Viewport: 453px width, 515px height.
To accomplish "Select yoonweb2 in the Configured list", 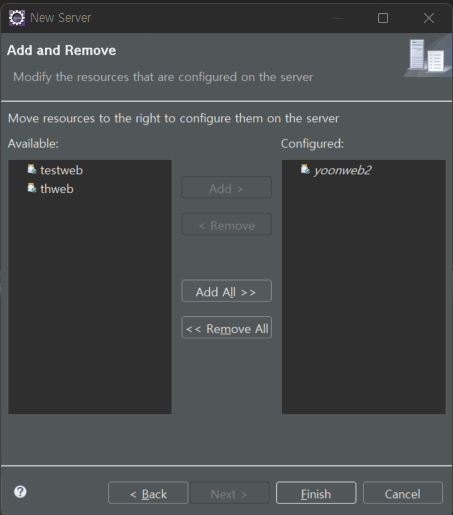I will [x=343, y=170].
